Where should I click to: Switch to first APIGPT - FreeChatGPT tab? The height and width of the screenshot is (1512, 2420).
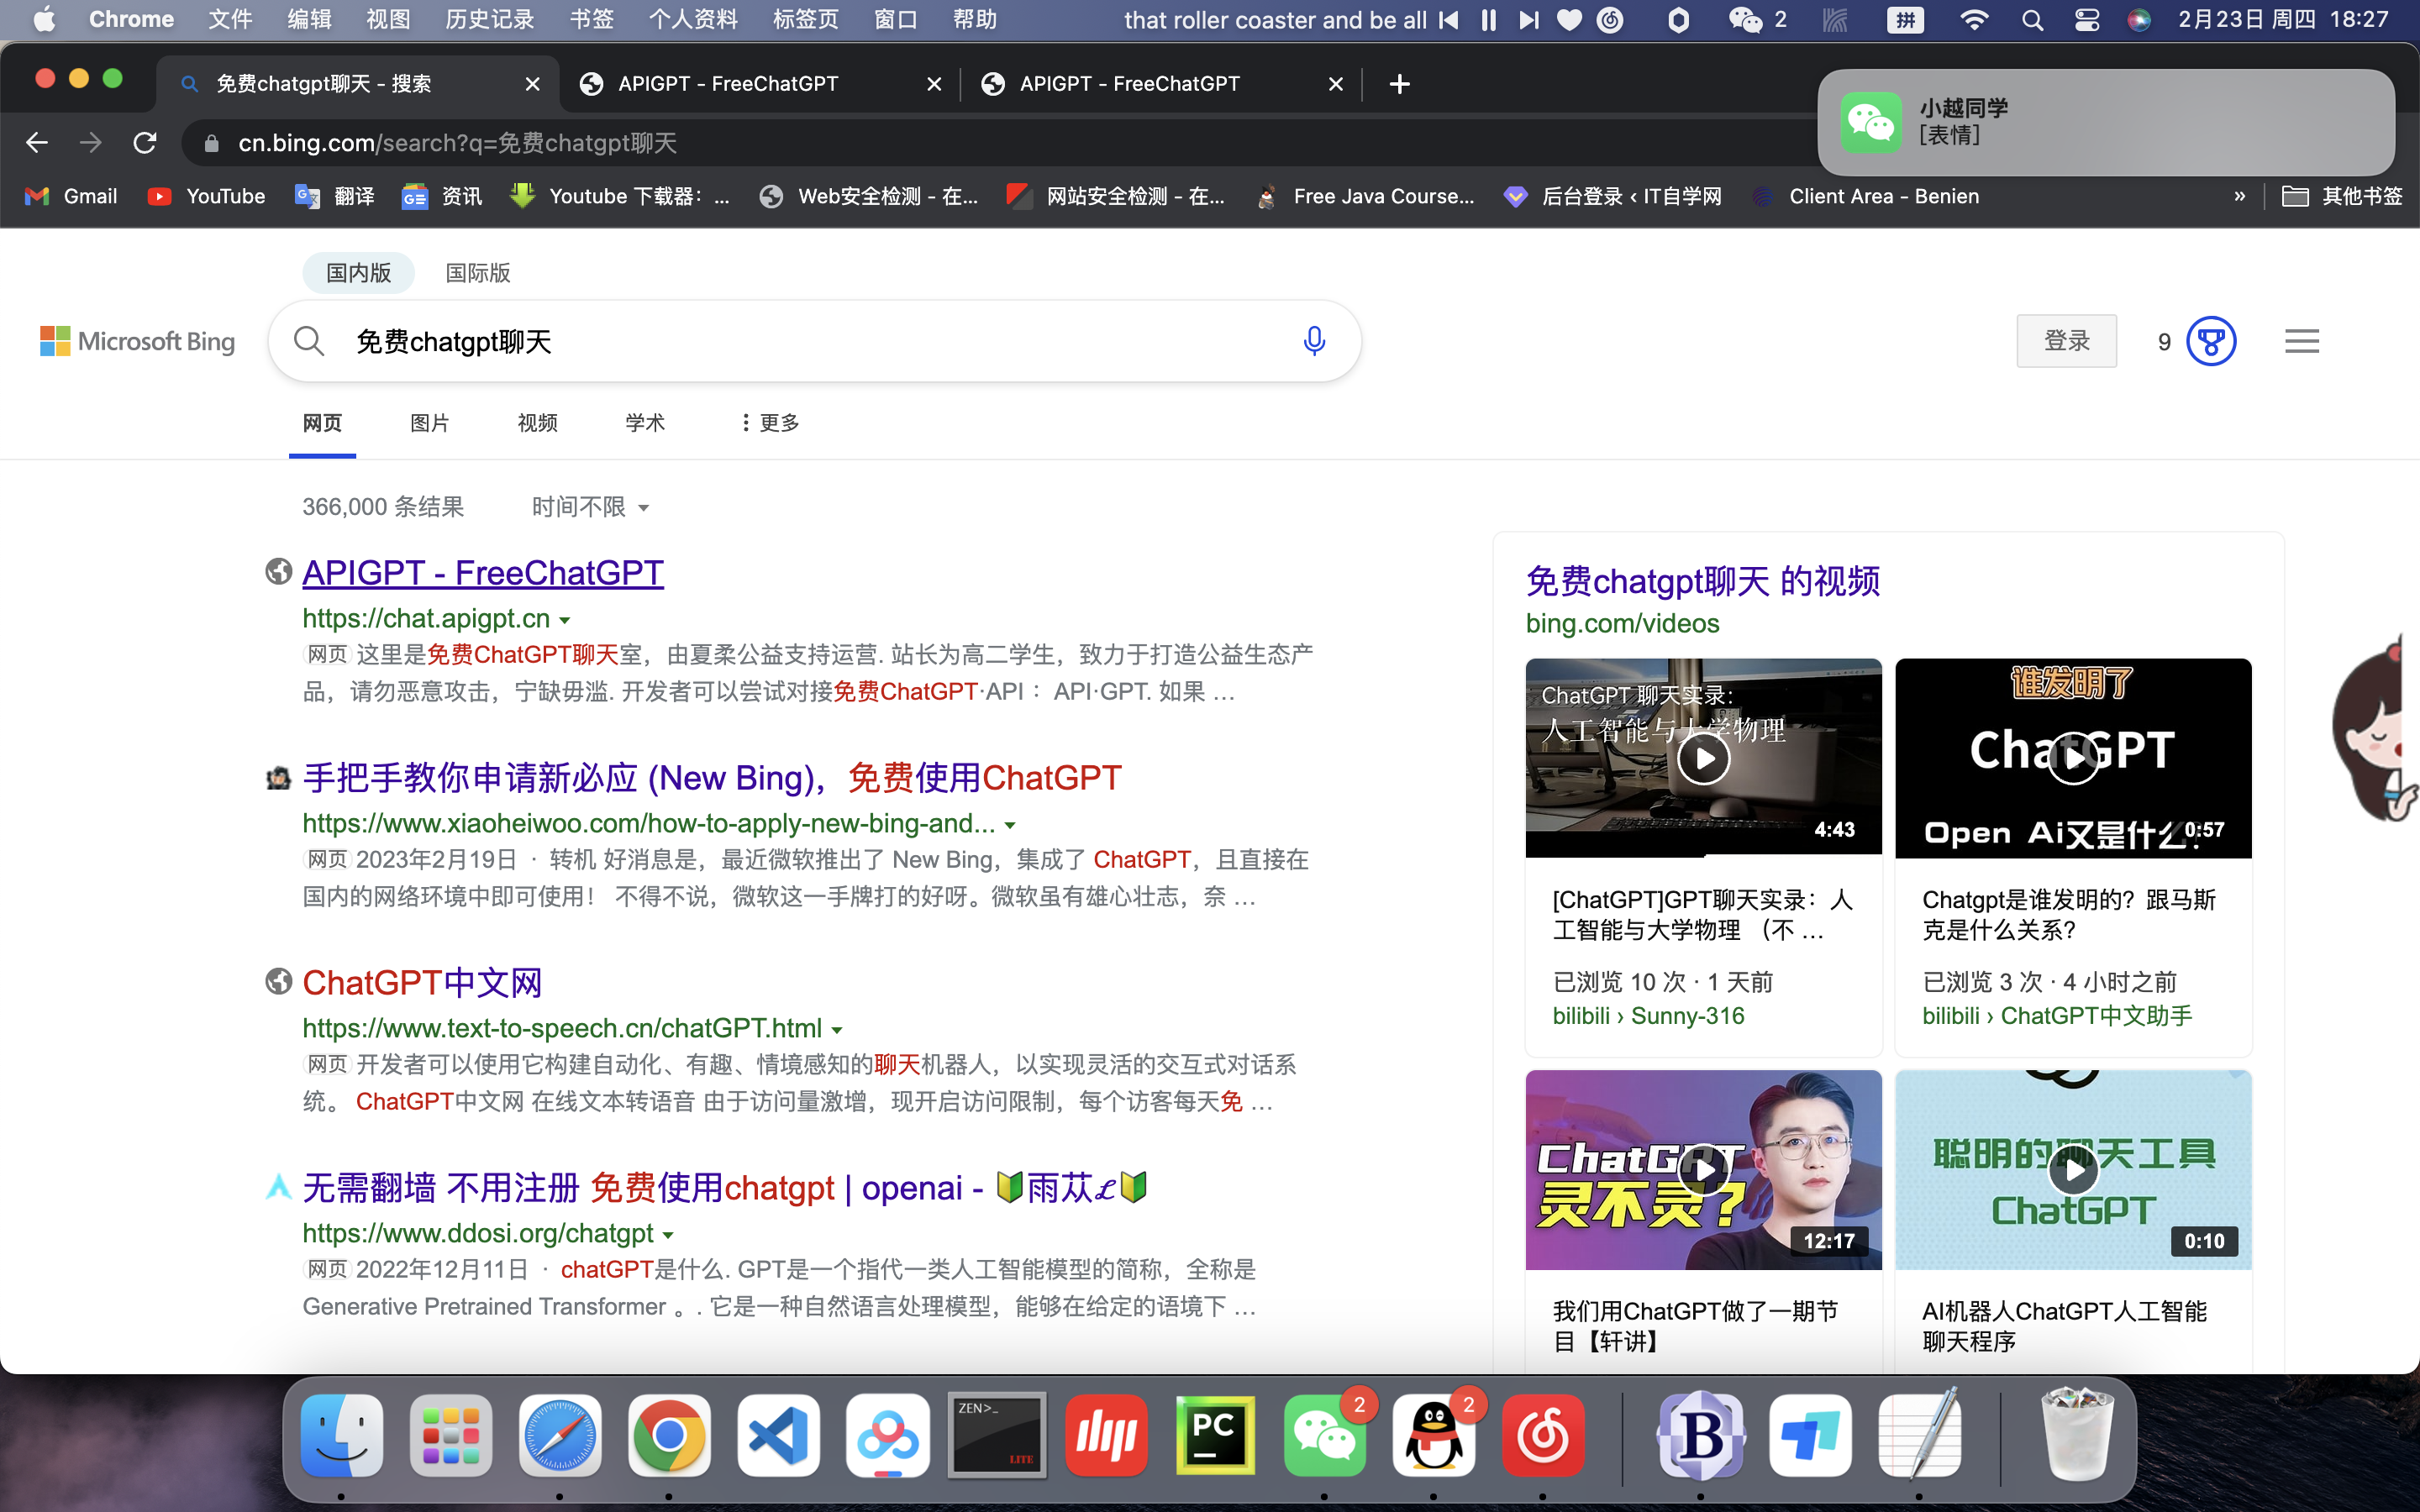pos(760,84)
